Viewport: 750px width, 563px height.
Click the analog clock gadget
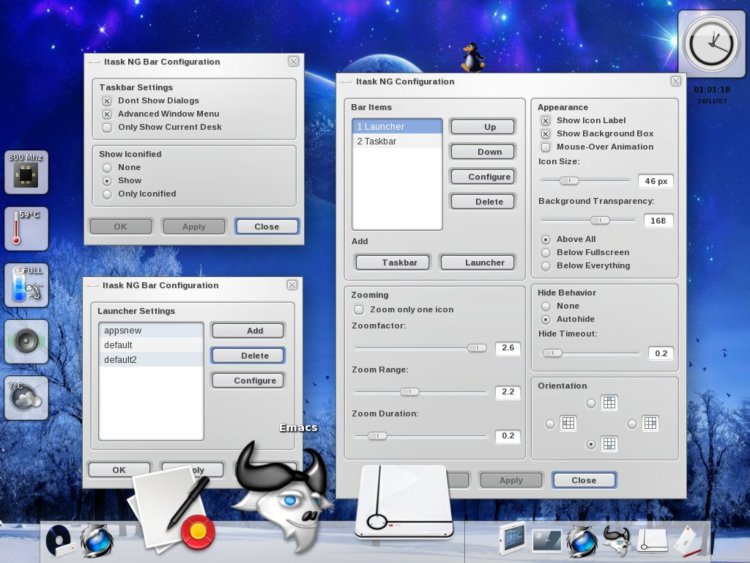point(711,44)
